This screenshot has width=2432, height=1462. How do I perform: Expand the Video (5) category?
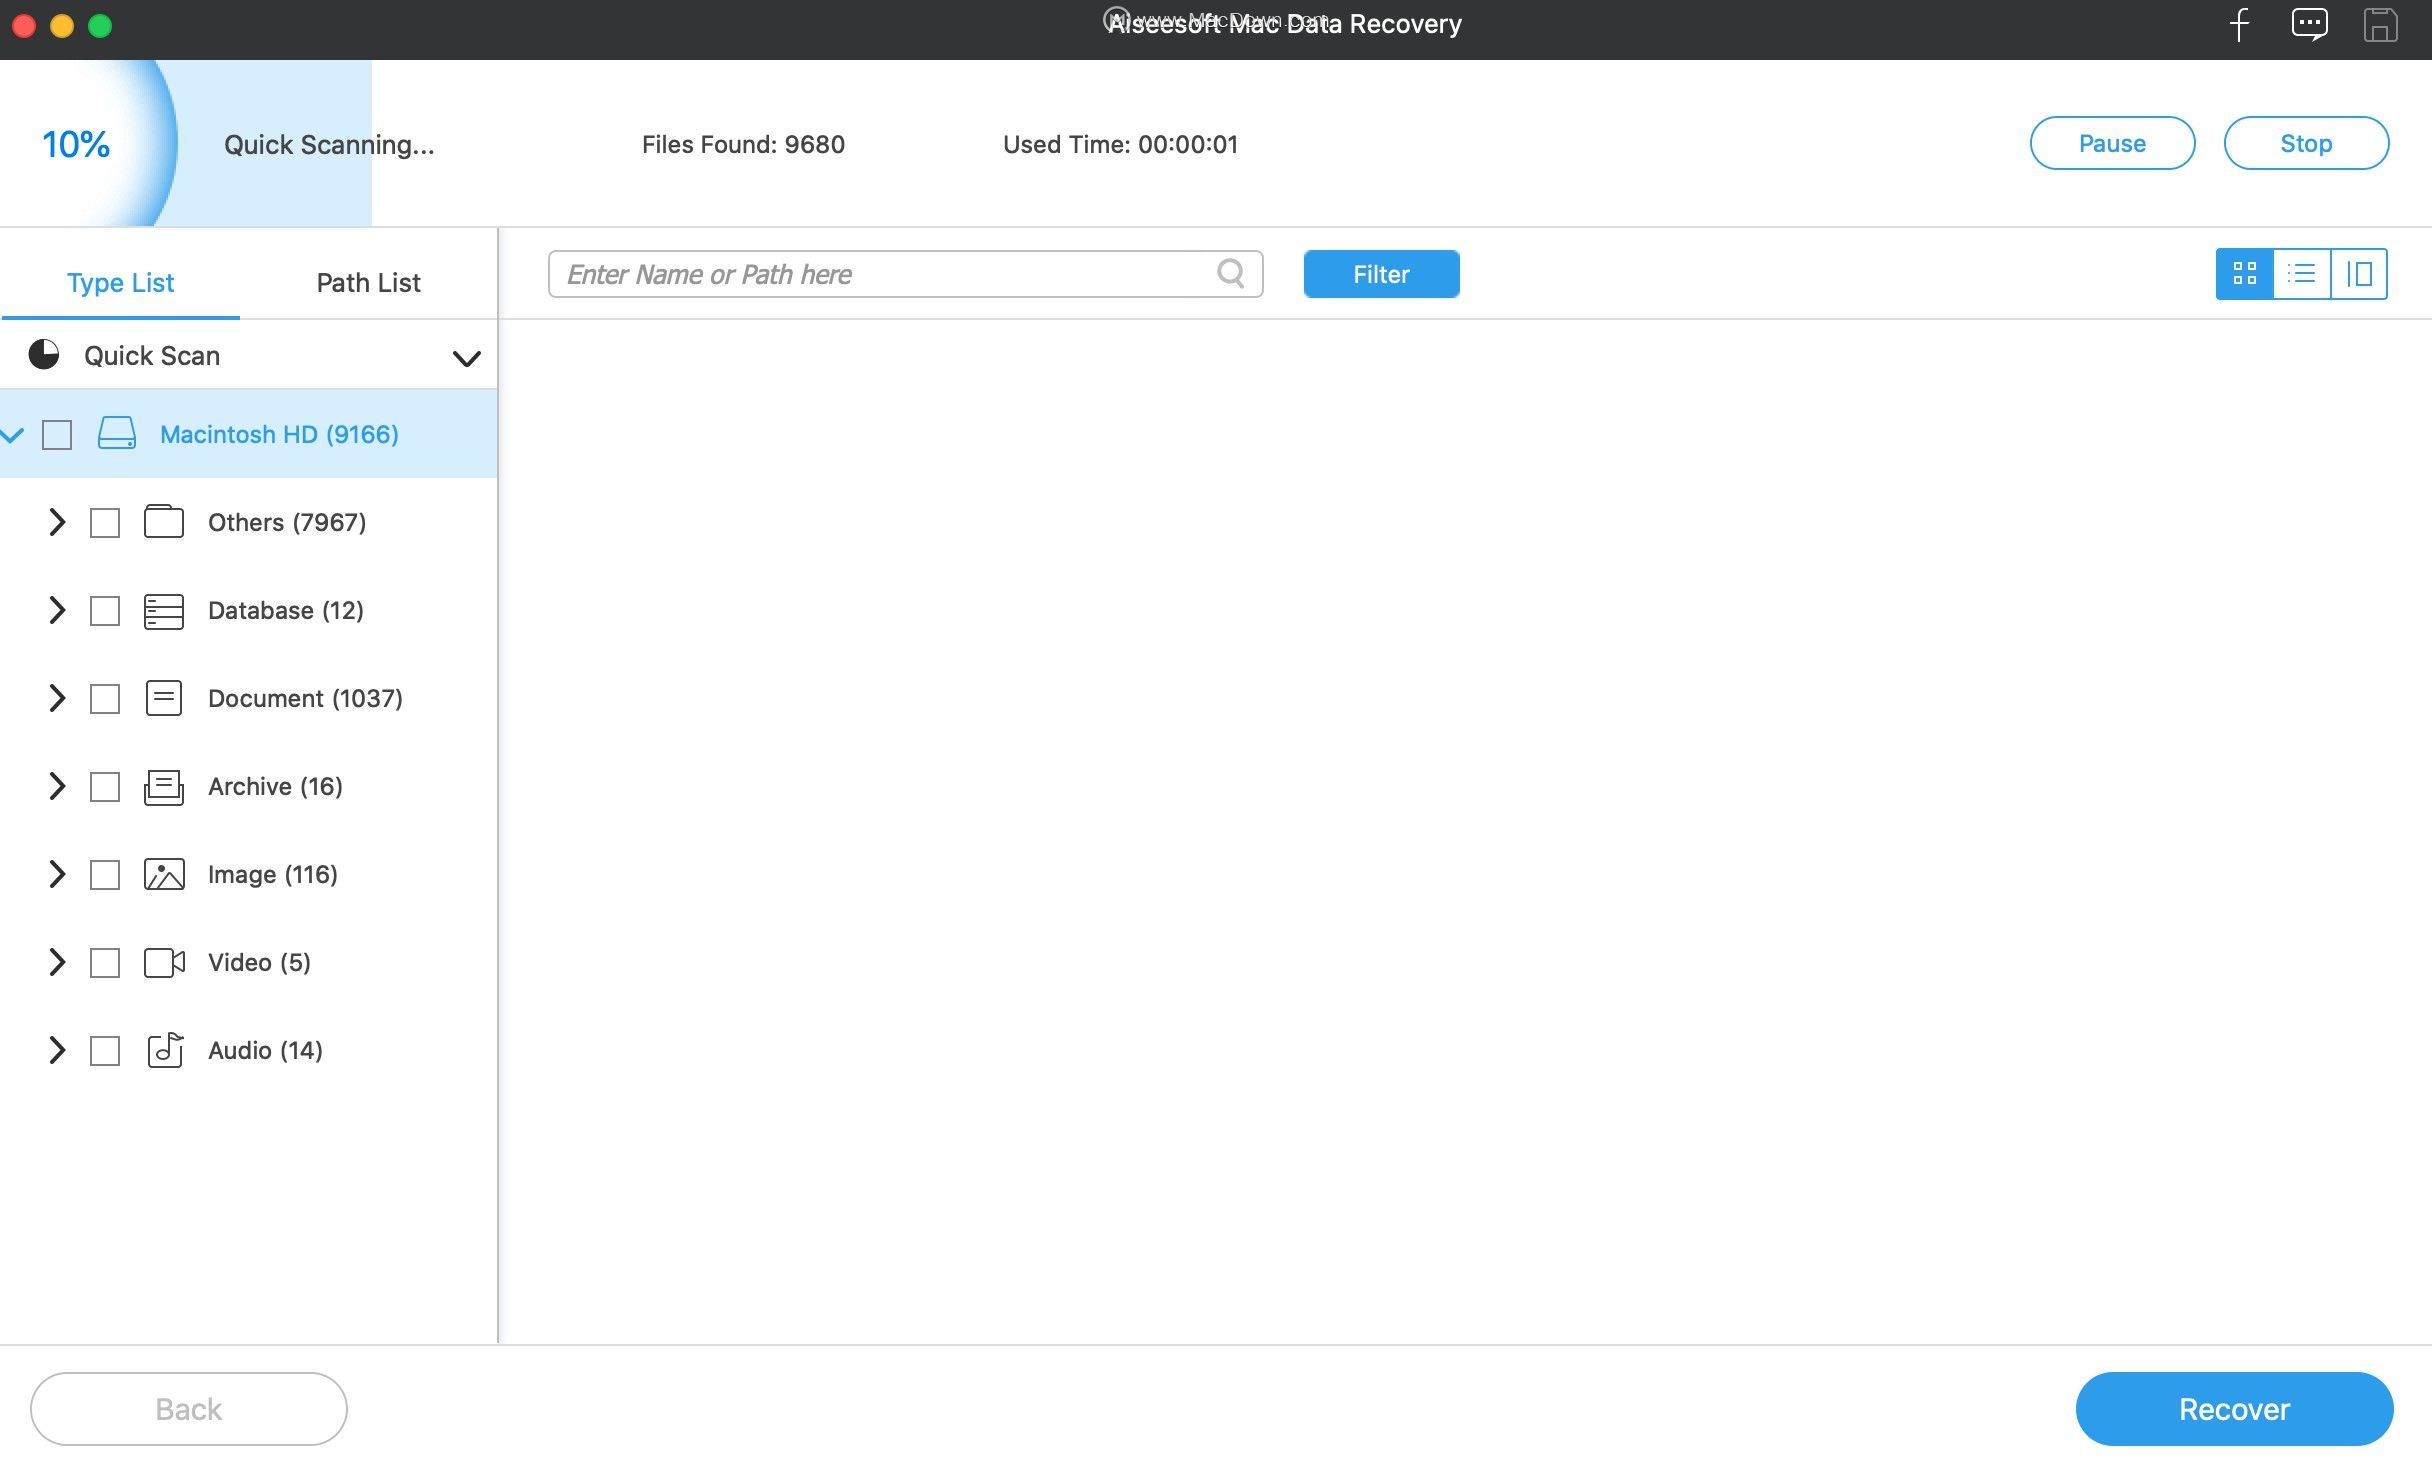(x=57, y=962)
